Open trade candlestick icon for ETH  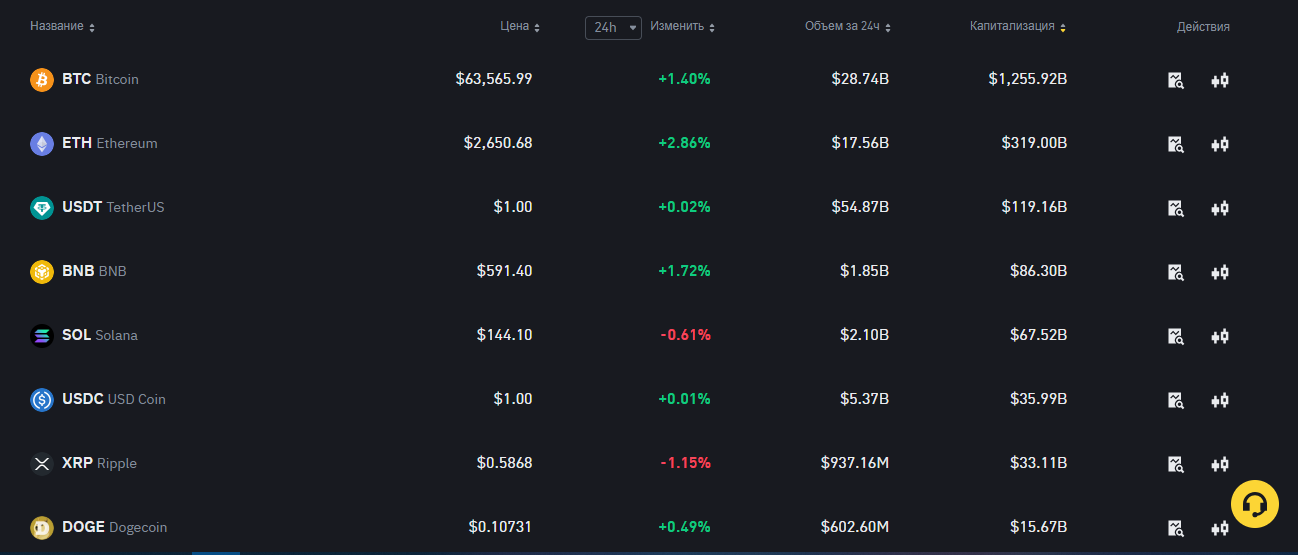pos(1219,144)
